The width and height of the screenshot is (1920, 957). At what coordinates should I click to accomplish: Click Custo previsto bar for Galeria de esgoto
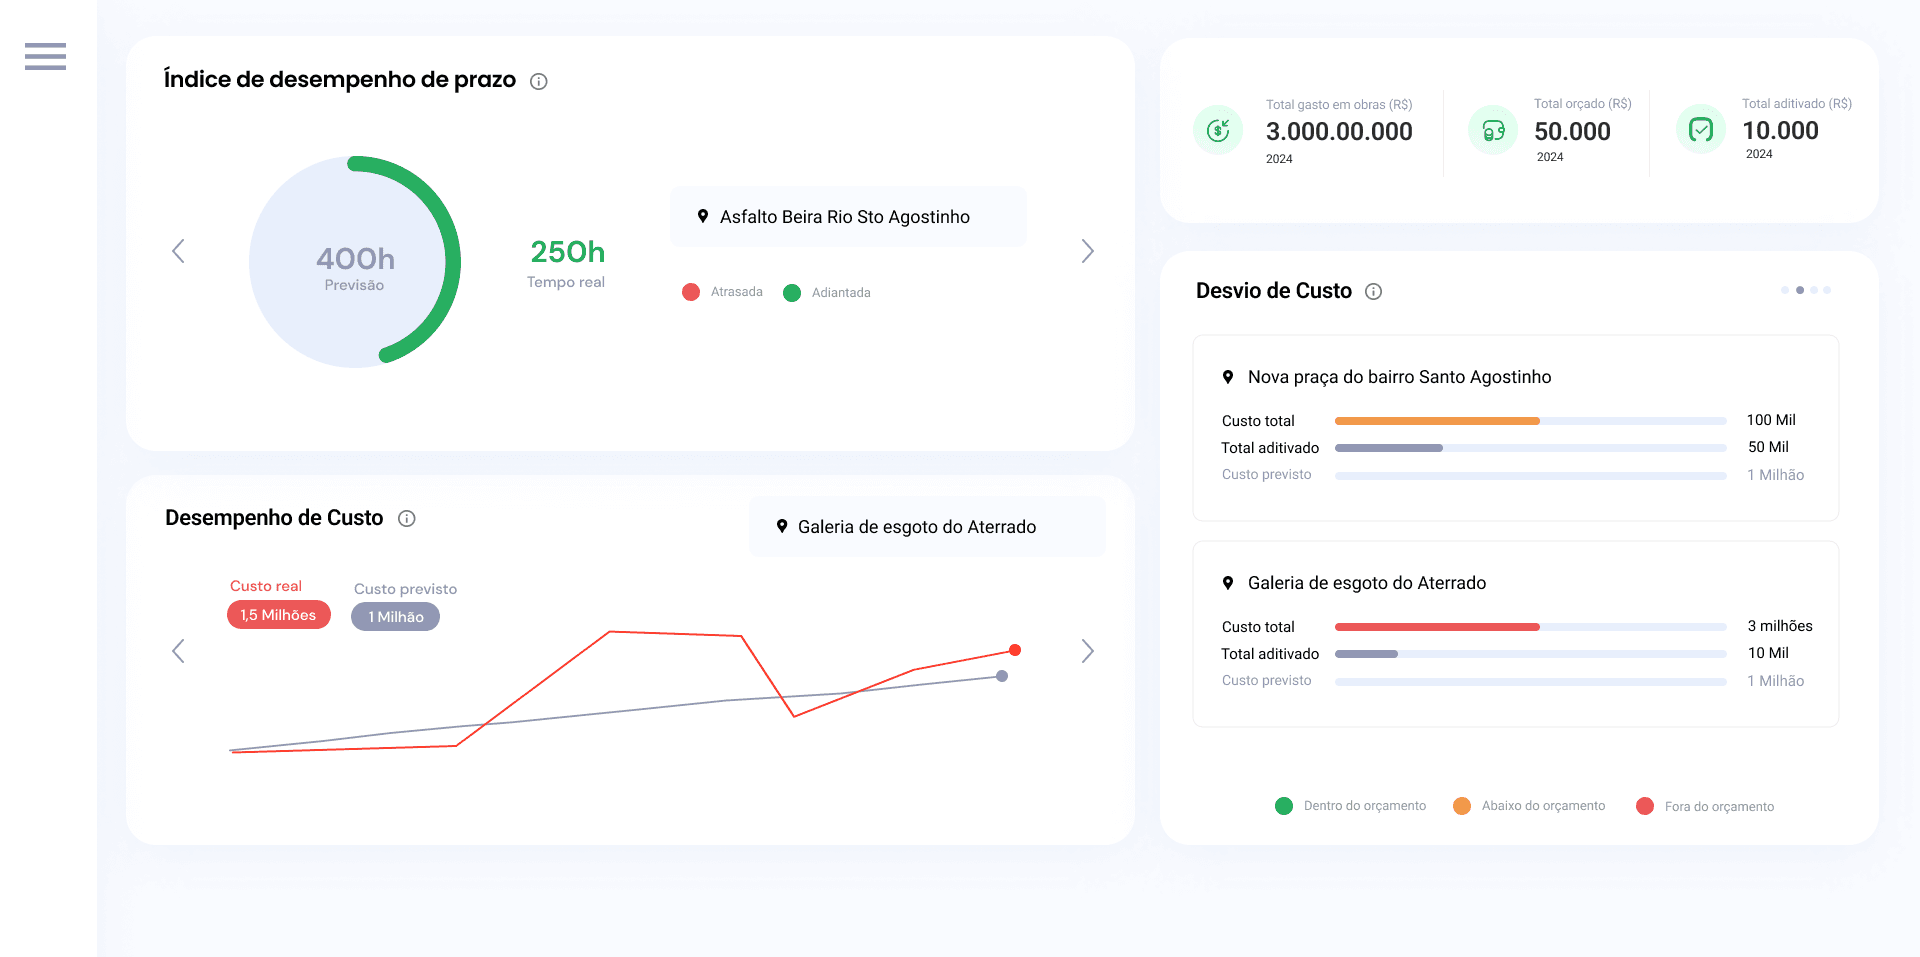pyautogui.click(x=1531, y=682)
